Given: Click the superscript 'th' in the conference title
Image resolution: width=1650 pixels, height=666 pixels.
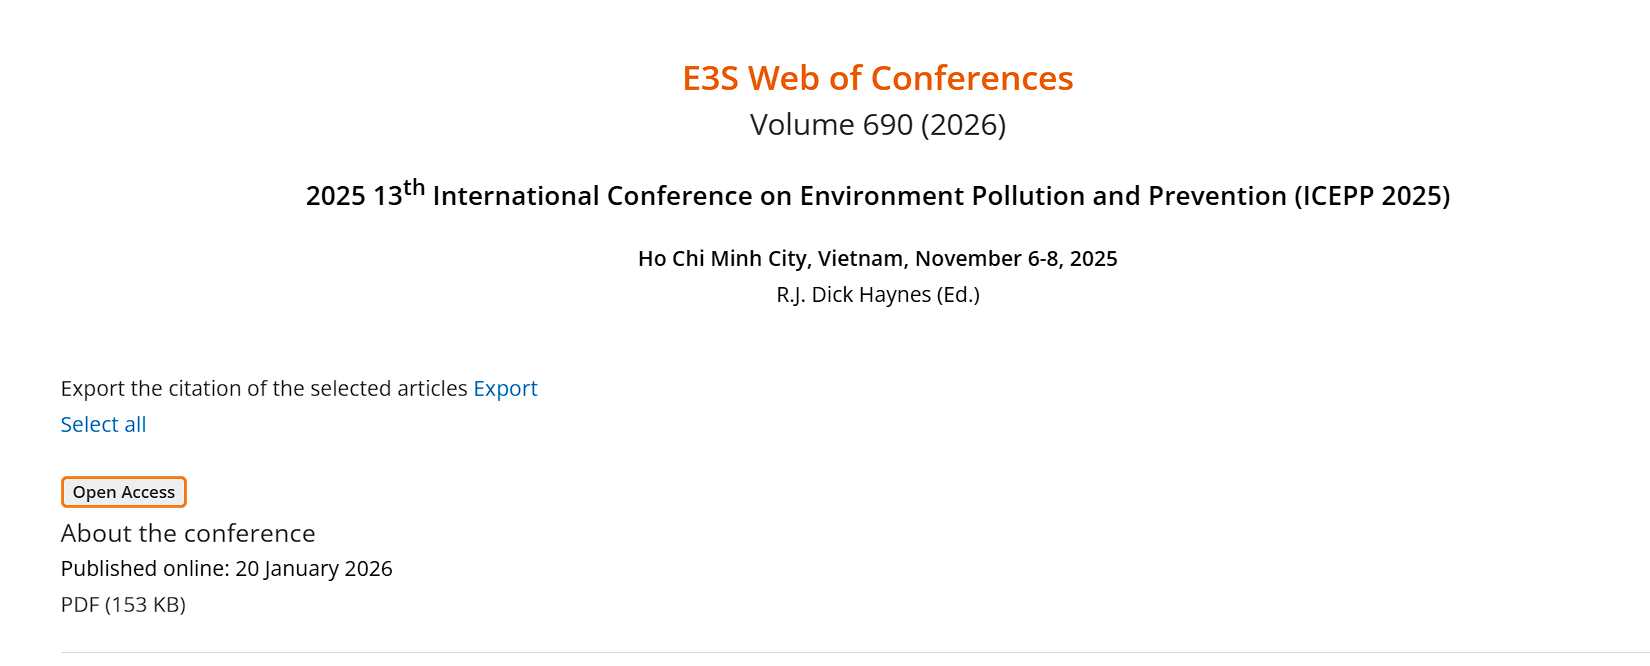Looking at the screenshot, I should [x=414, y=188].
